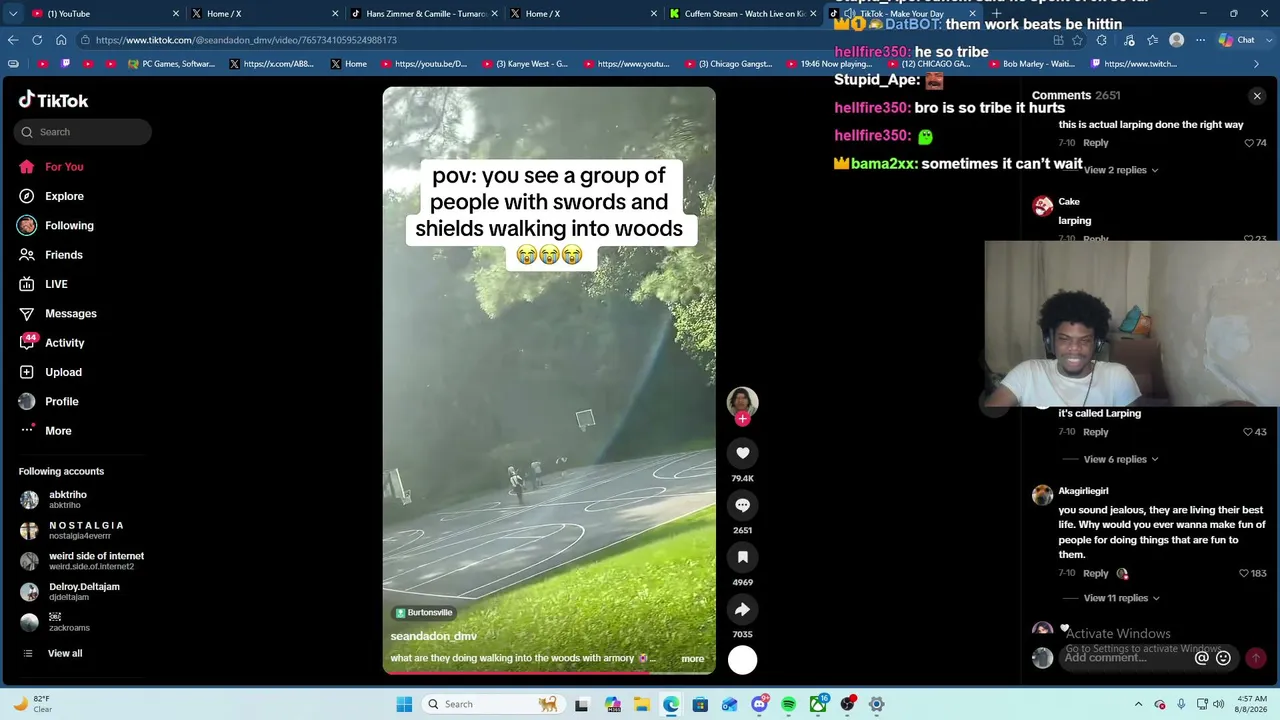Open the Explore page
The height and width of the screenshot is (720, 1280).
coord(64,196)
